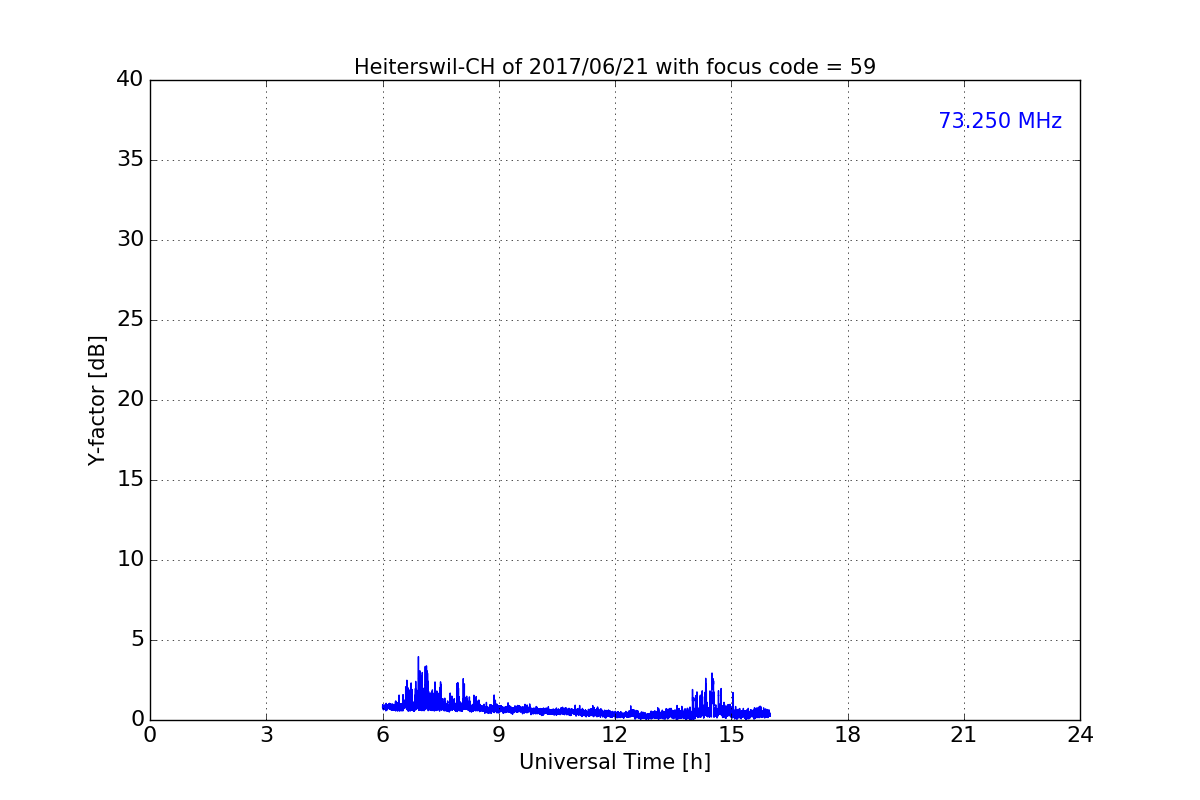Click the y-axis tick label 5
Screen dimensions: 1200x800
click(x=137, y=640)
